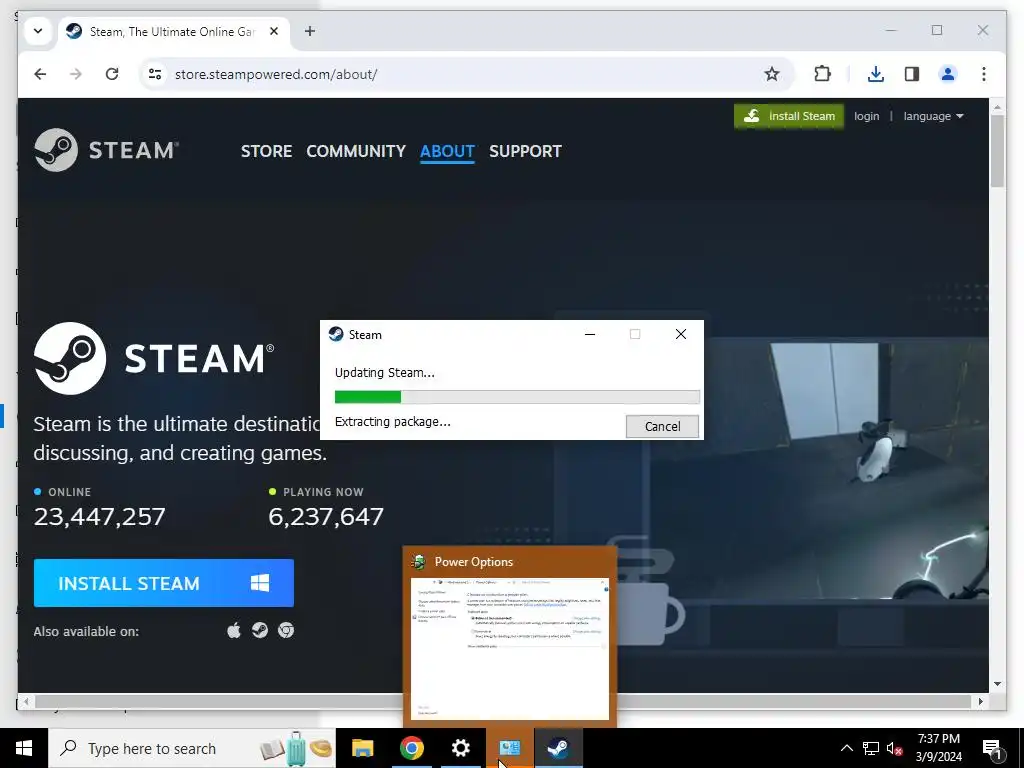Expand the tab search dropdown
1024x768 pixels.
pyautogui.click(x=38, y=31)
